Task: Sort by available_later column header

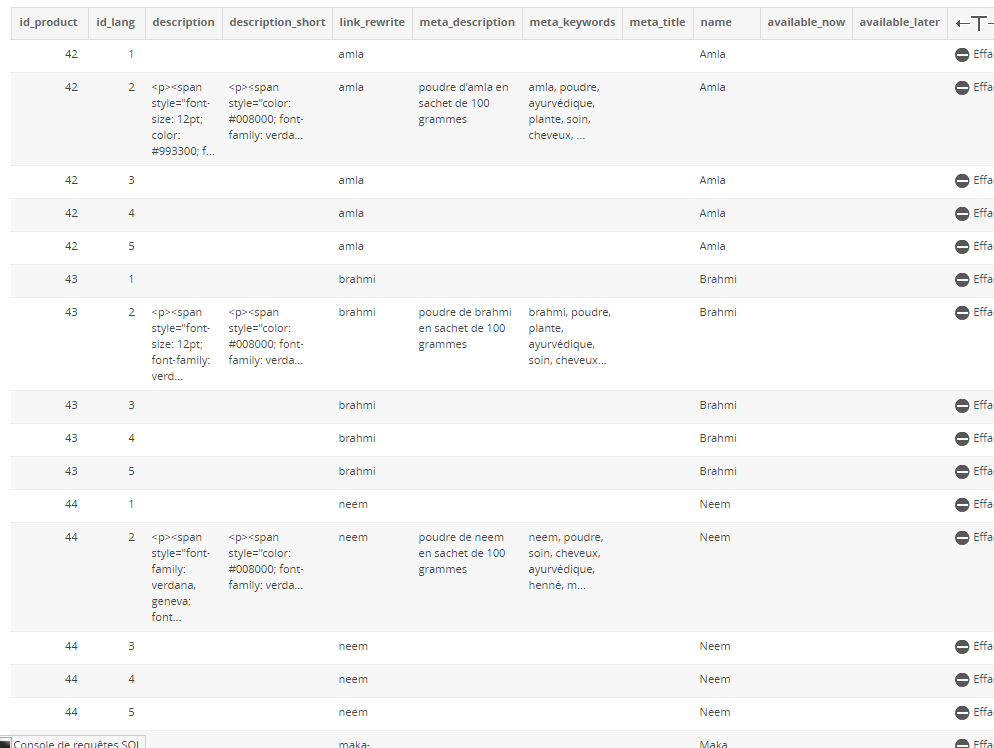Action: click(x=899, y=22)
